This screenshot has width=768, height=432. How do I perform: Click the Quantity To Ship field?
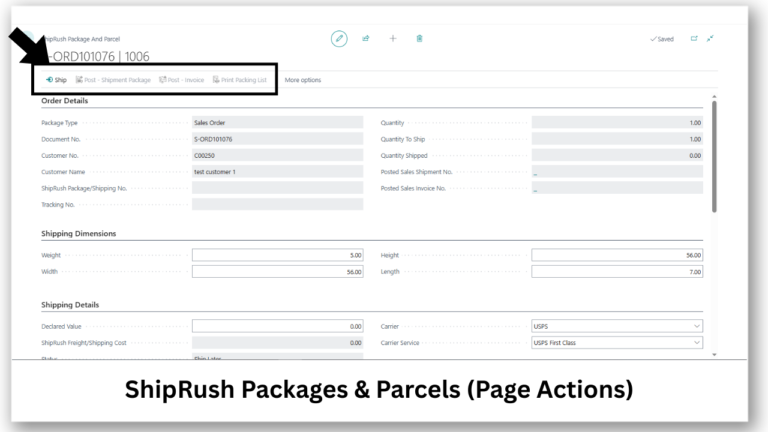(x=617, y=139)
